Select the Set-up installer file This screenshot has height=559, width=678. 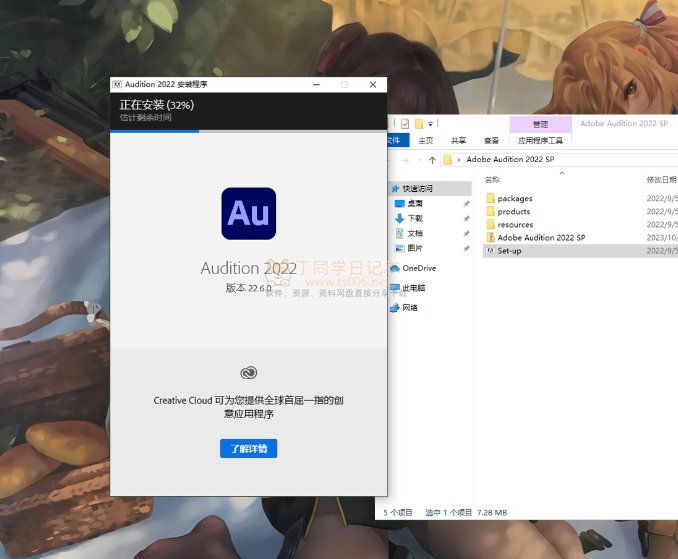point(509,251)
